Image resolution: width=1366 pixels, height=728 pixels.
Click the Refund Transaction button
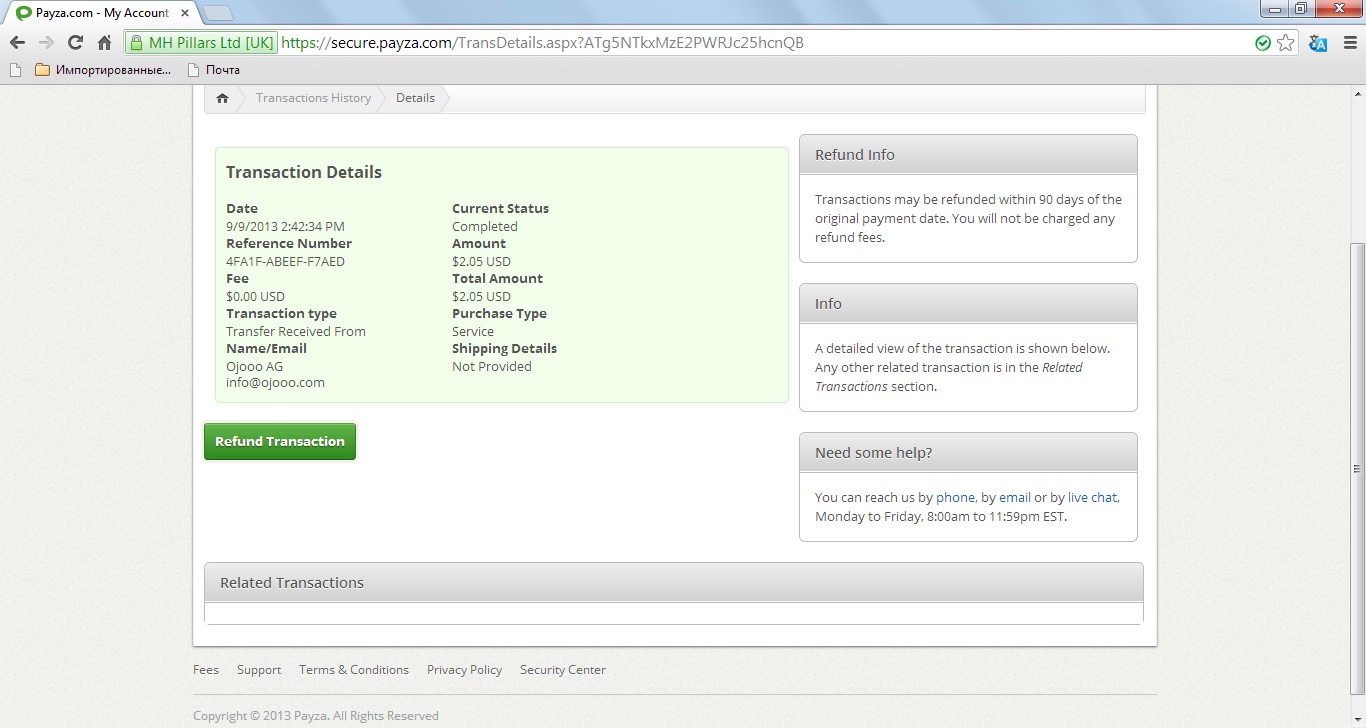click(280, 441)
